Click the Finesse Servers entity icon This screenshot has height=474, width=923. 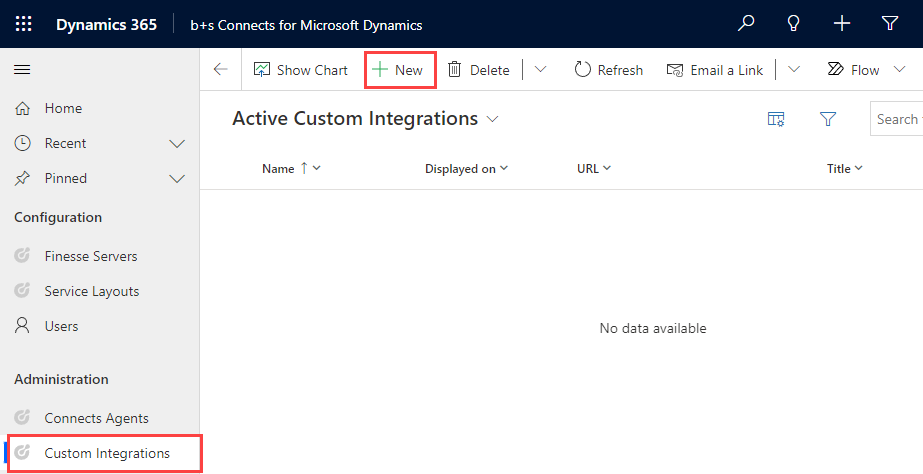tap(22, 256)
